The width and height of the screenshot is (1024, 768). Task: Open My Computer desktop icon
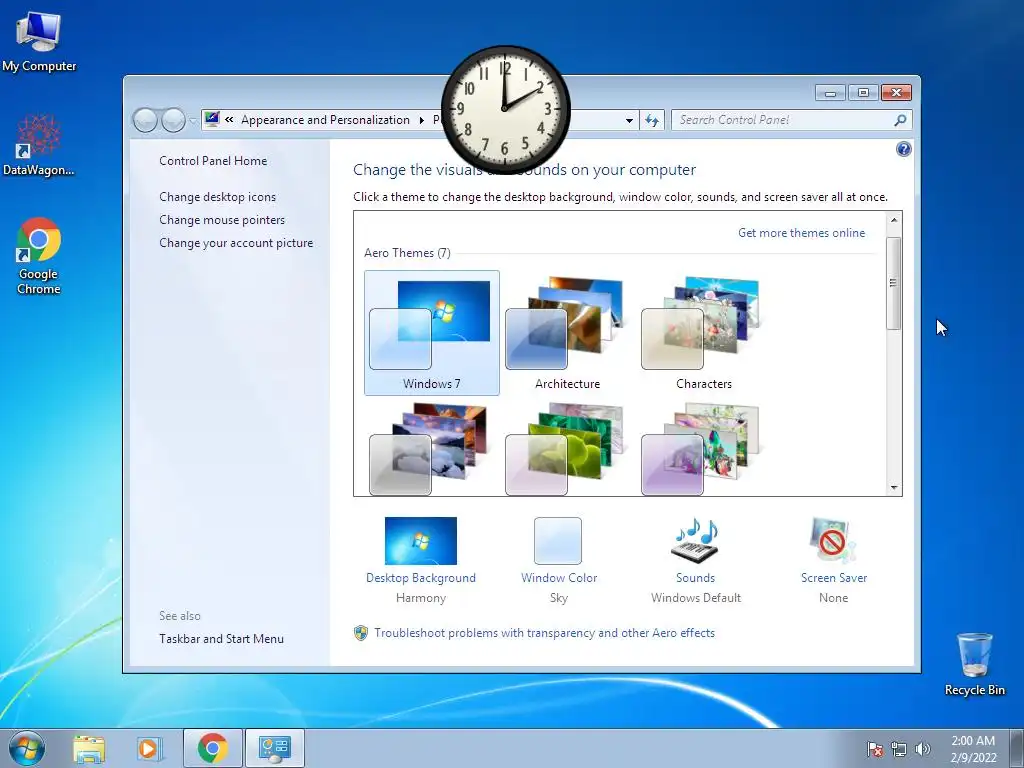tap(39, 40)
